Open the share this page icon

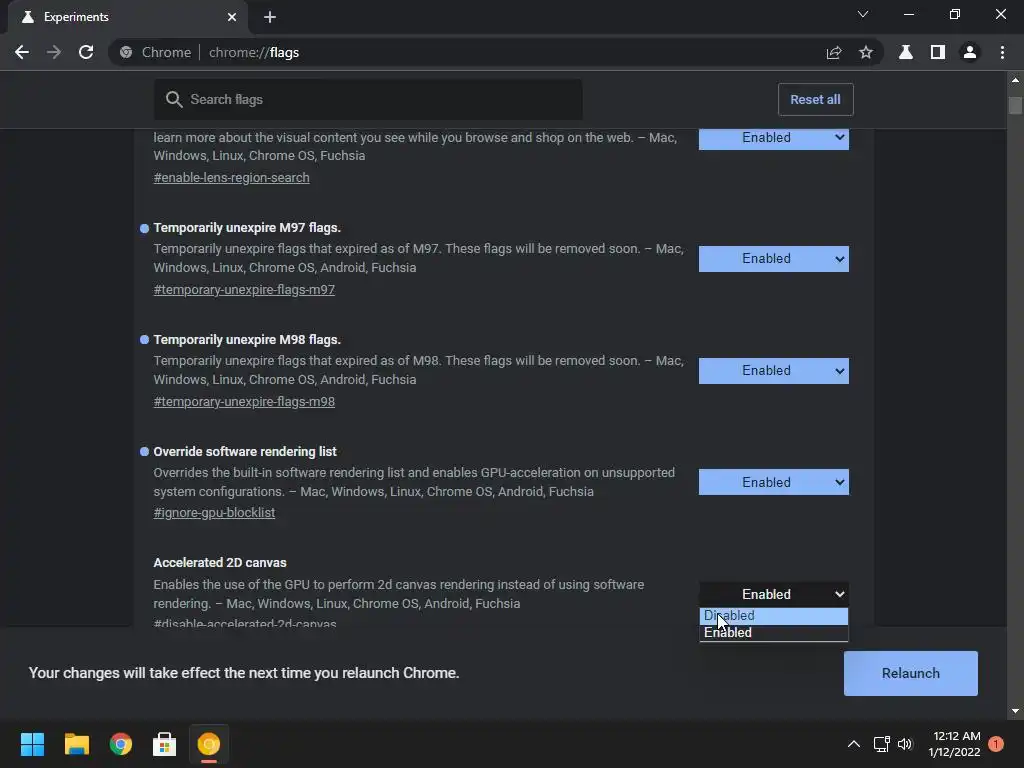click(834, 52)
